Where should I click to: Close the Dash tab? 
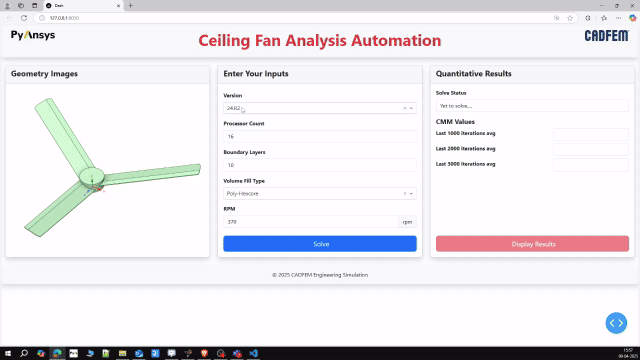click(118, 6)
